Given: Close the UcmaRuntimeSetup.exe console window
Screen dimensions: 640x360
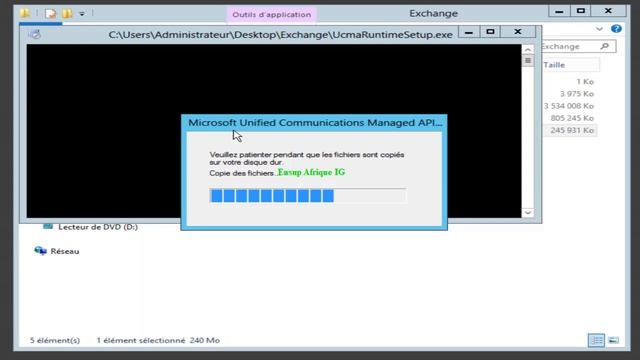Looking at the screenshot, I should click(518, 32).
